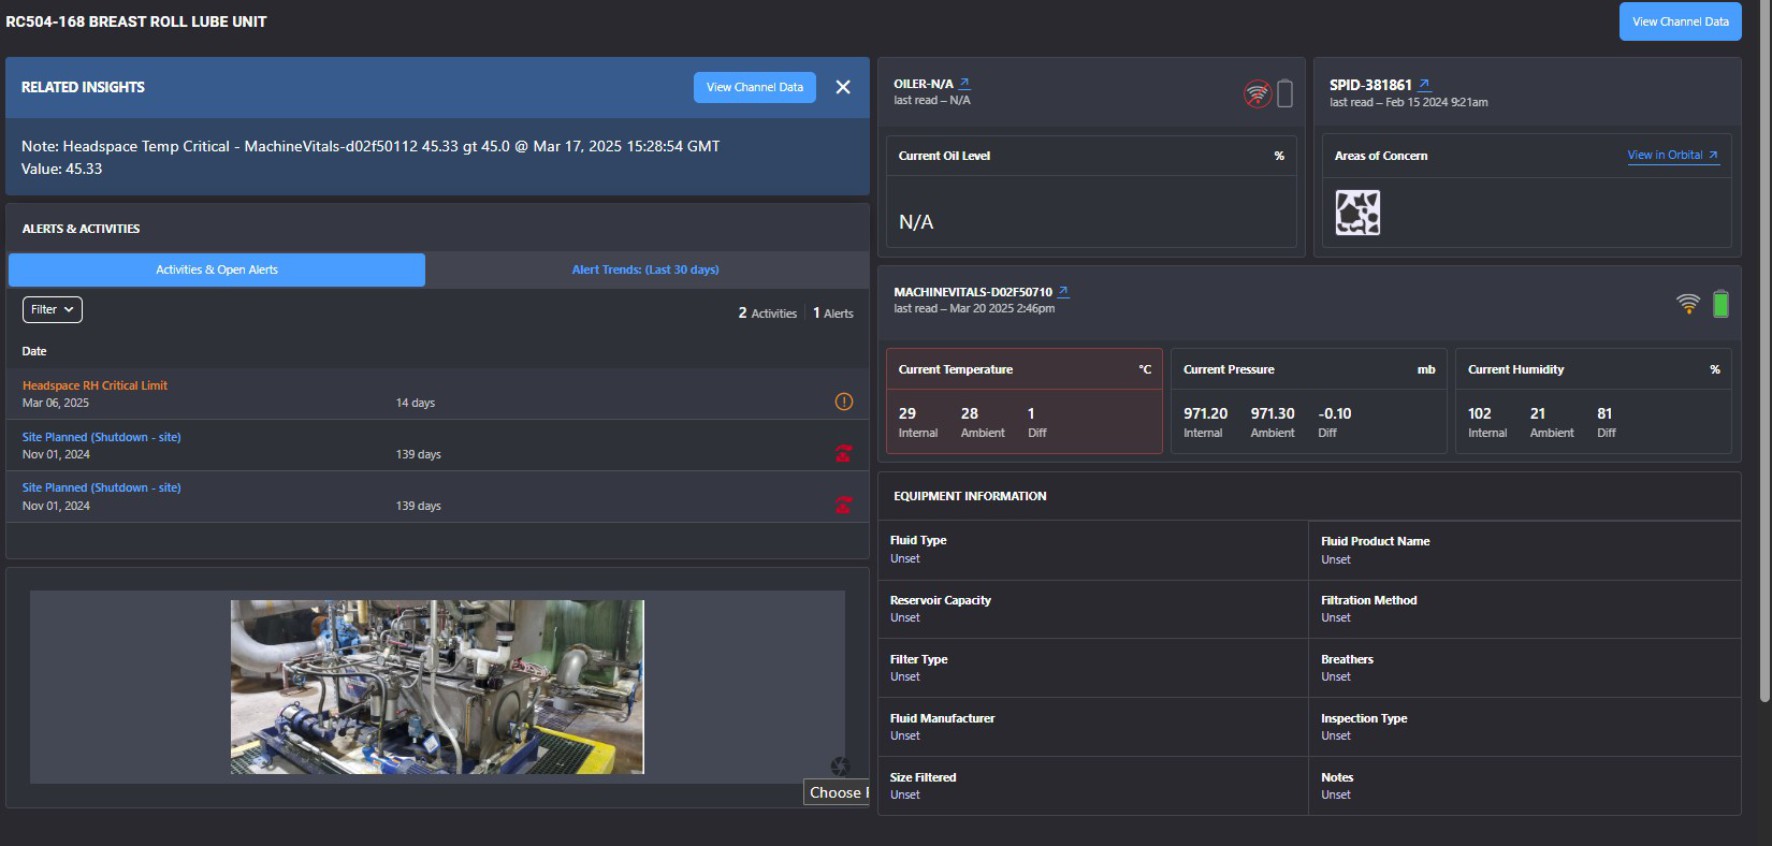Click the orange warning icon for Headspace alert
This screenshot has height=846, width=1772.
844,401
